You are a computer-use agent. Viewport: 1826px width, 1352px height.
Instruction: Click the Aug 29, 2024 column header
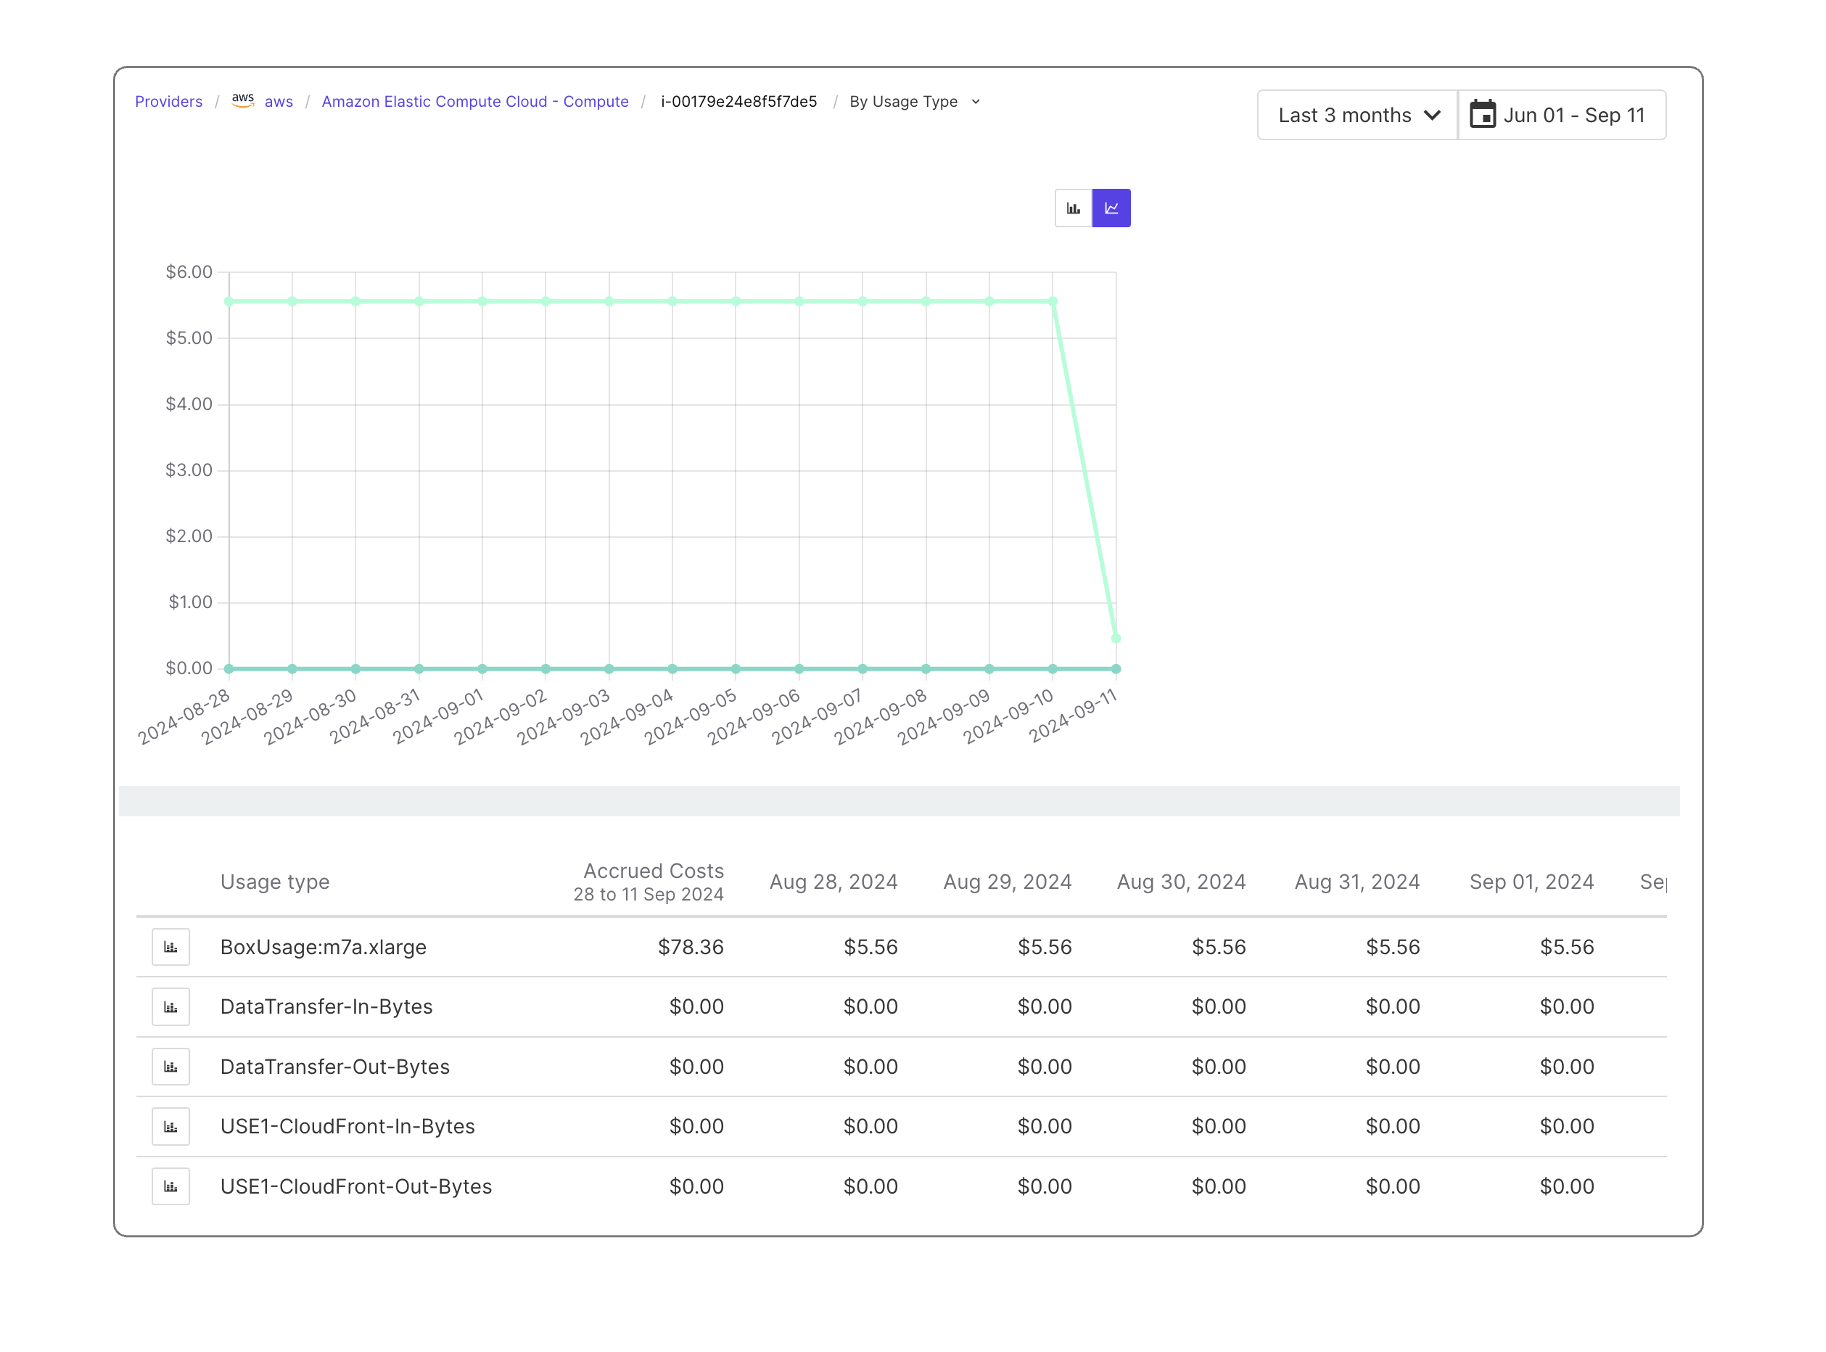(x=1007, y=882)
